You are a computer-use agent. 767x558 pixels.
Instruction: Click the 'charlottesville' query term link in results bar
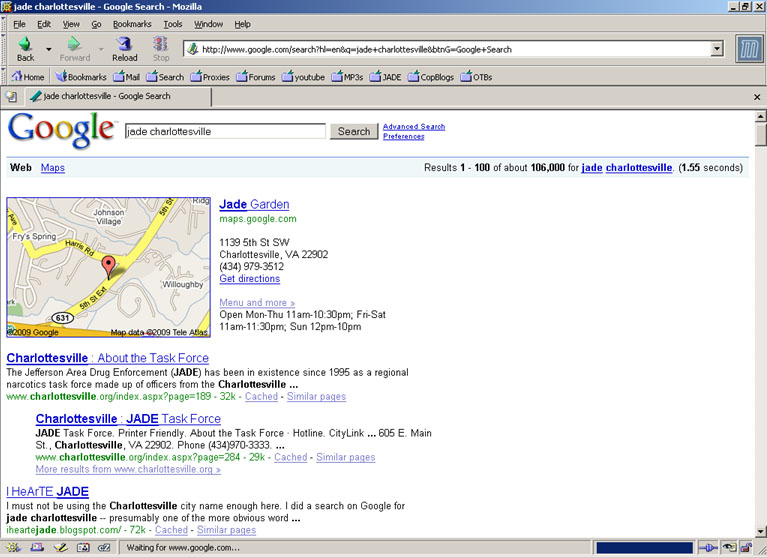pos(639,168)
